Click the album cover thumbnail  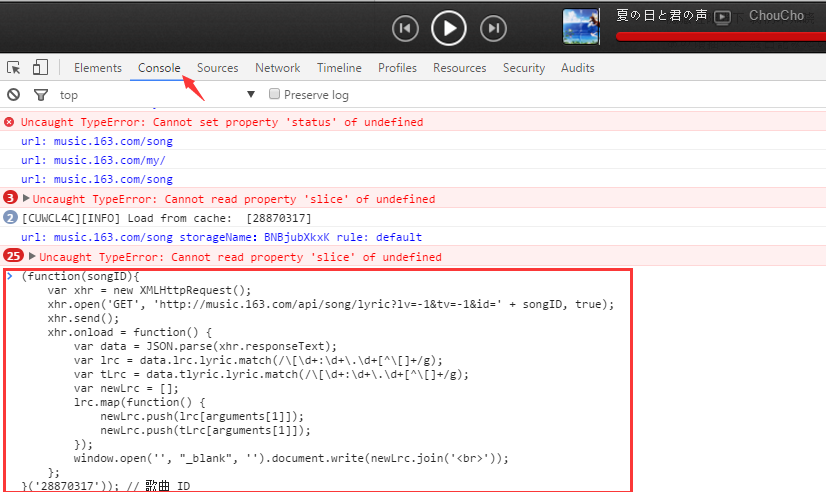(x=581, y=27)
